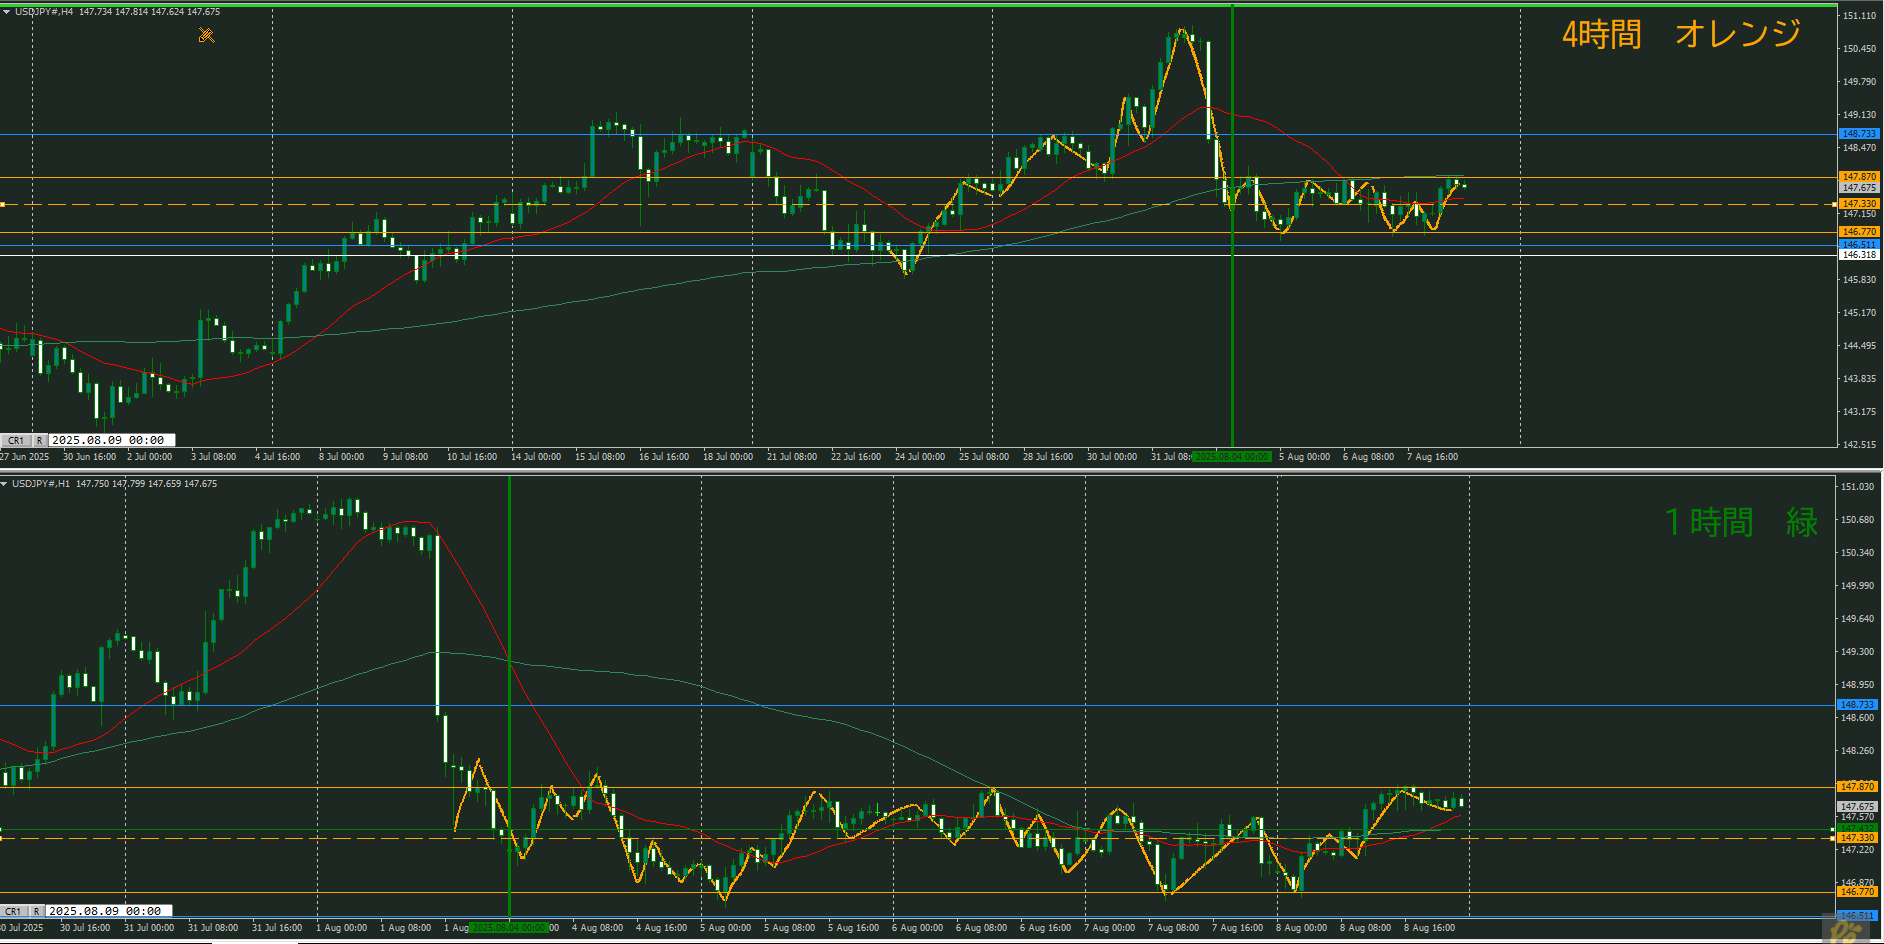Click the blue 148.733 price label on H1 chart
Image resolution: width=1884 pixels, height=944 pixels.
1857,705
